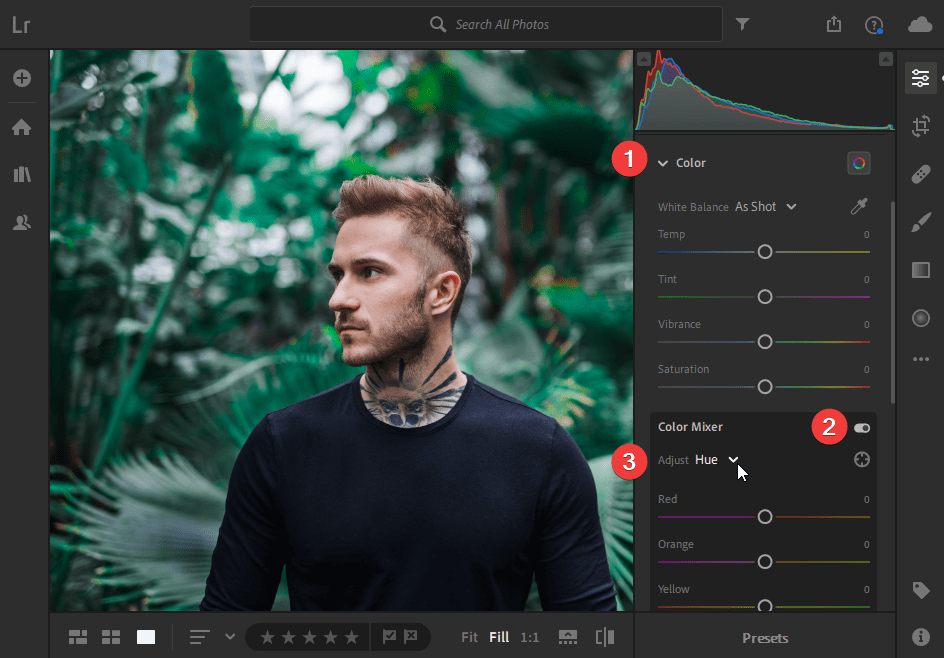Viewport: 944px width, 658px height.
Task: Open cloud sync status
Action: pos(919,24)
